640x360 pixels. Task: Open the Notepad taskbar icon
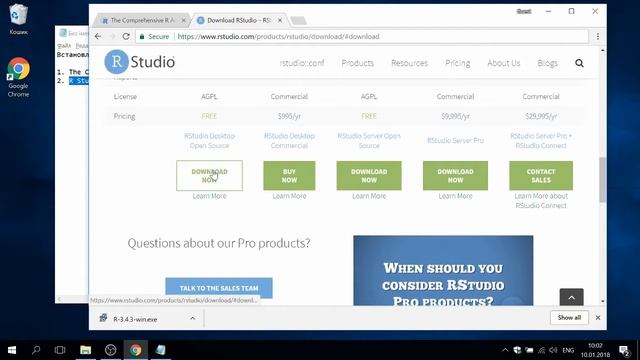coord(160,350)
